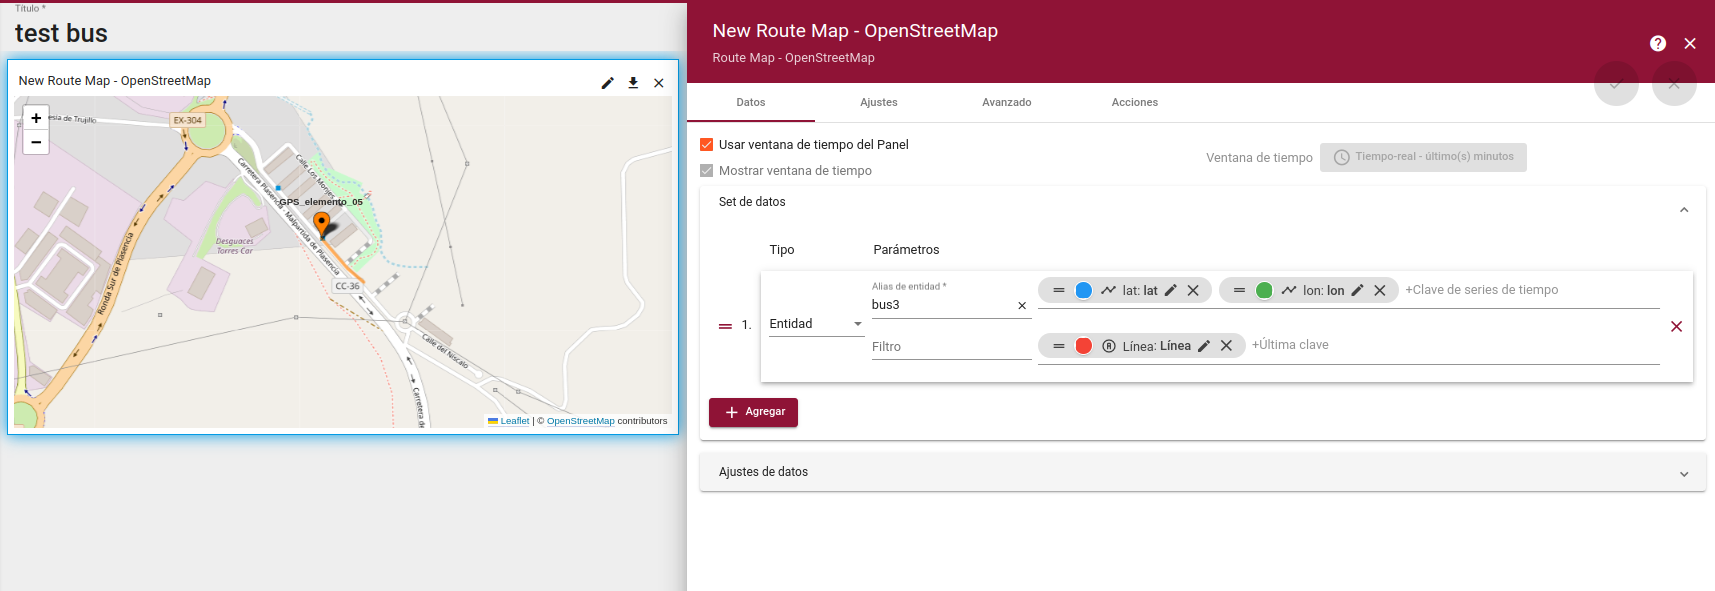This screenshot has height=591, width=1715.
Task: Grab the drag handle of lon key chip
Action: point(1239,291)
